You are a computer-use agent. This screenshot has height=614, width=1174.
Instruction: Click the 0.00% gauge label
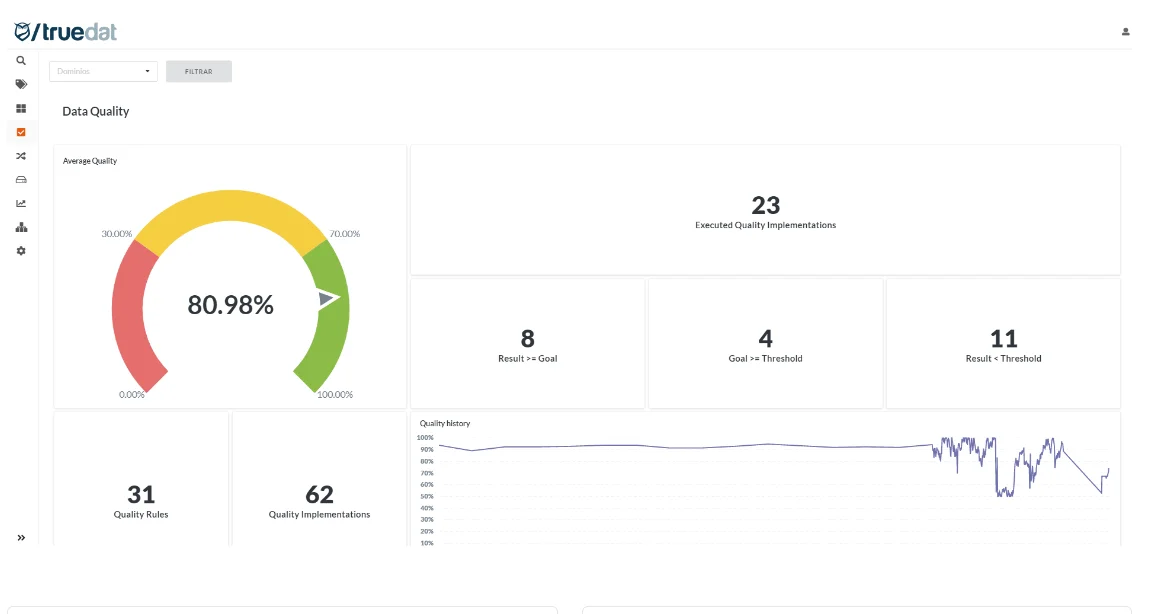[x=132, y=395]
